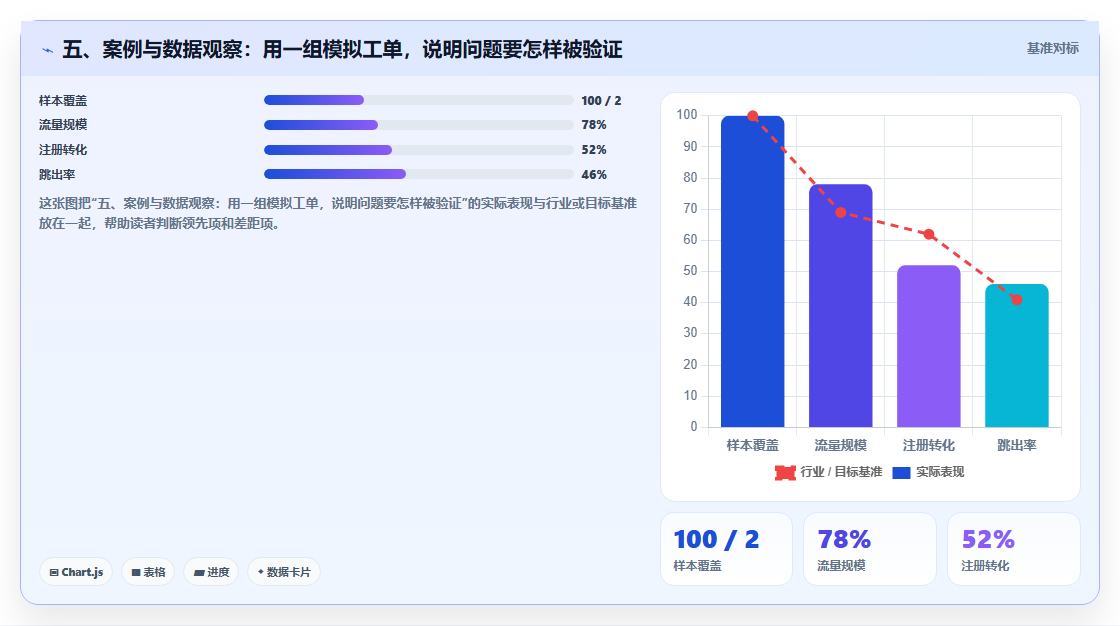The image size is (1120, 626).
Task: Click the 流量规模 x-axis label
Action: tap(841, 445)
